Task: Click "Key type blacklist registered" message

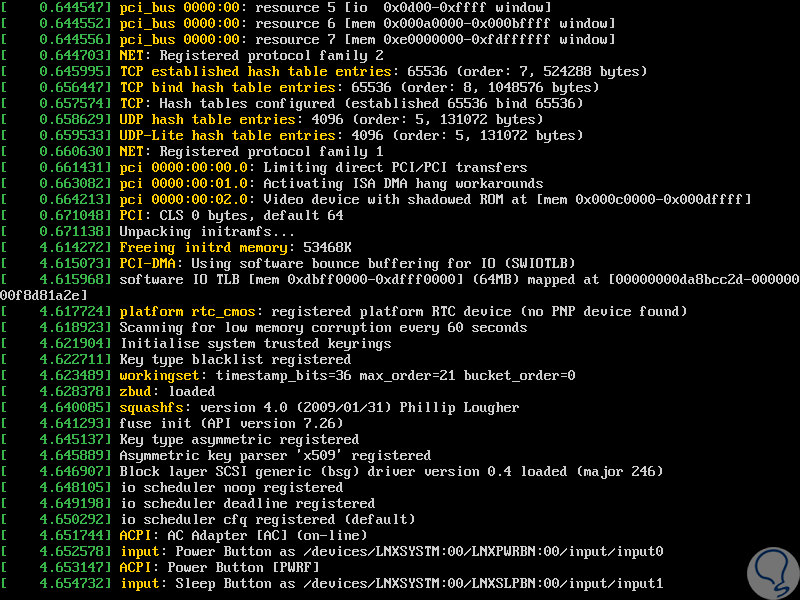Action: 234,360
